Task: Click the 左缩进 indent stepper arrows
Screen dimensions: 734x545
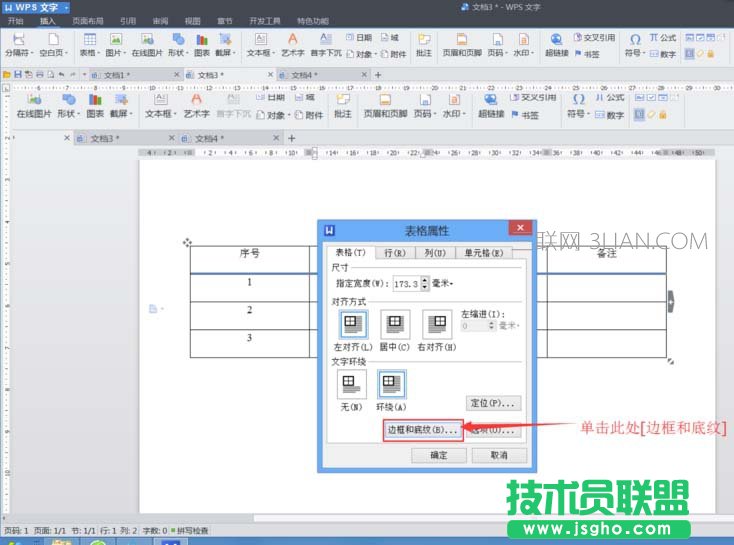Action: [492, 326]
